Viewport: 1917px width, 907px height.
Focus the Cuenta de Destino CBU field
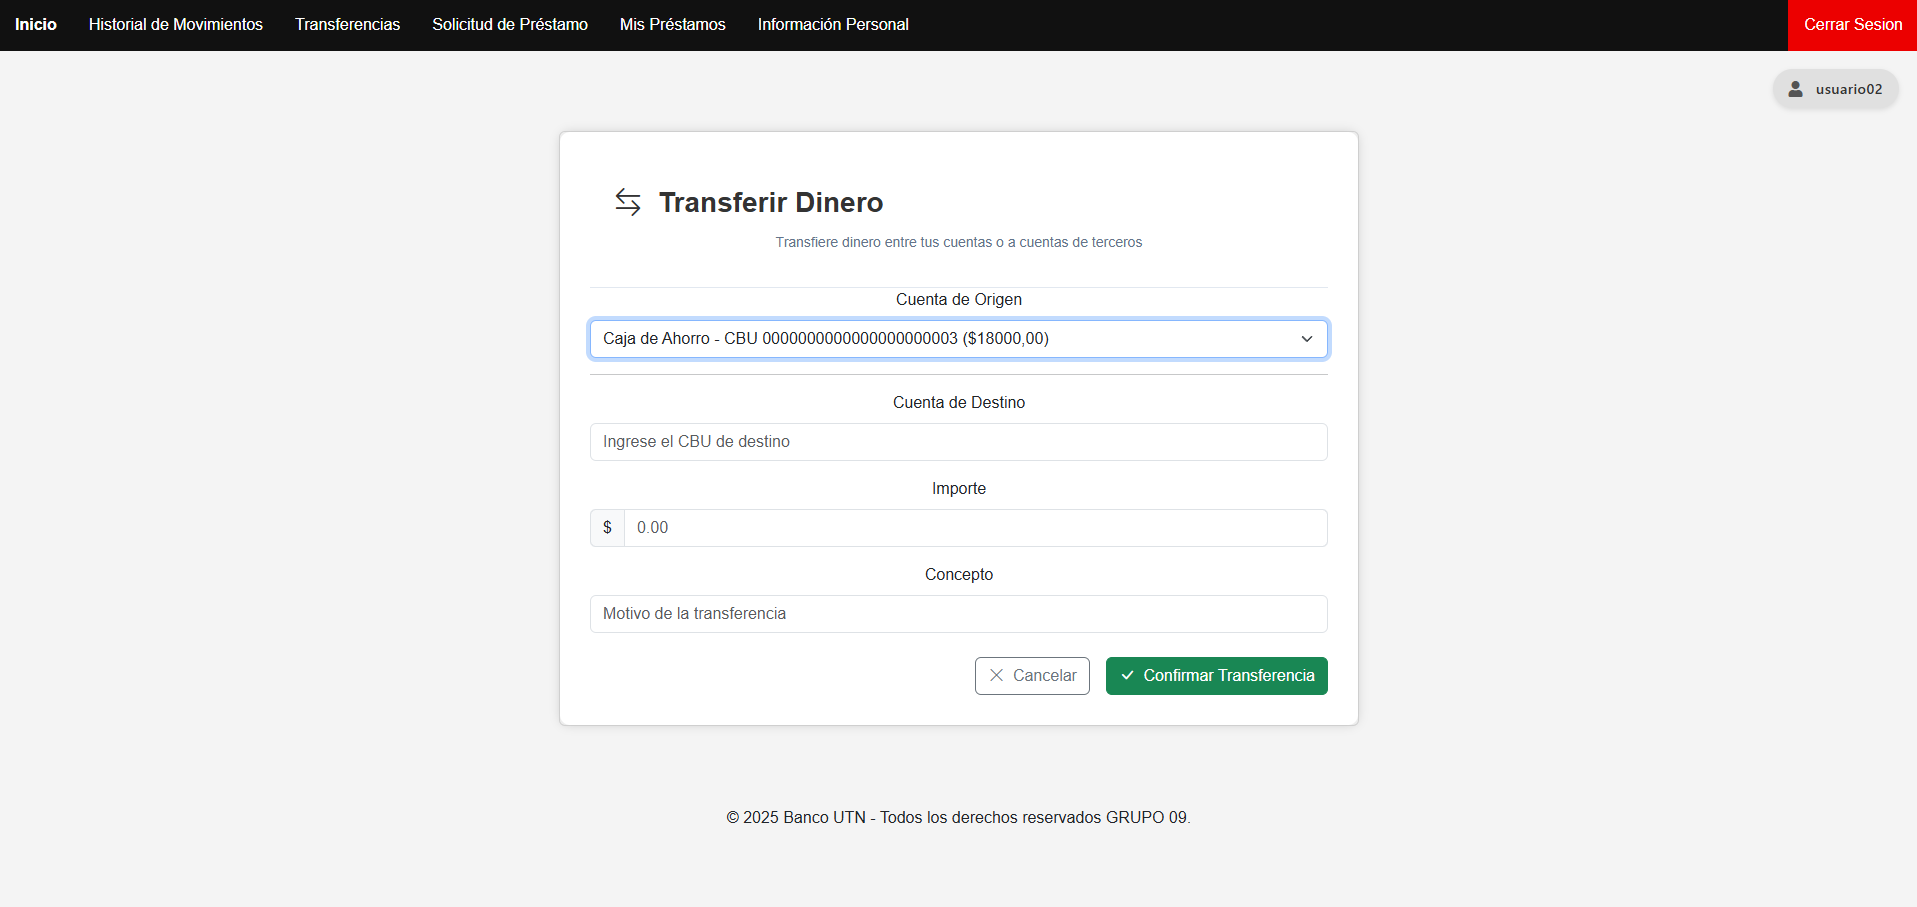[958, 442]
